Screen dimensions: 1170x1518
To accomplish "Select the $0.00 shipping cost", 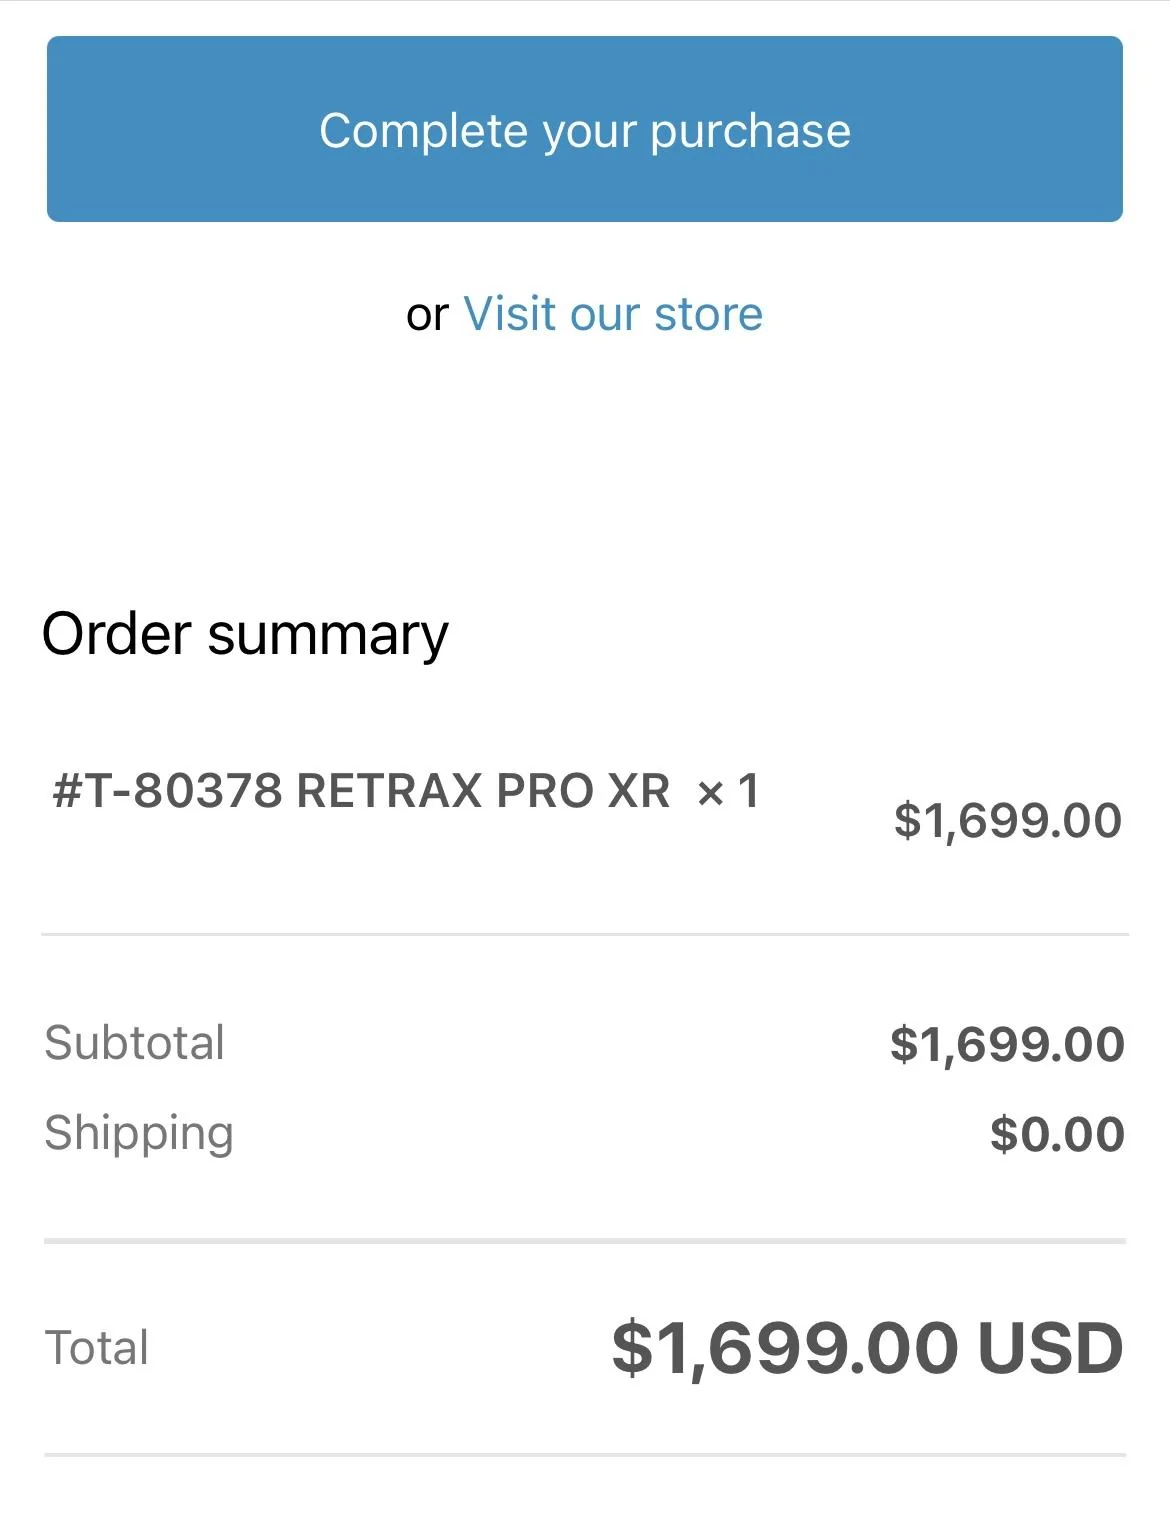I will click(1057, 1134).
